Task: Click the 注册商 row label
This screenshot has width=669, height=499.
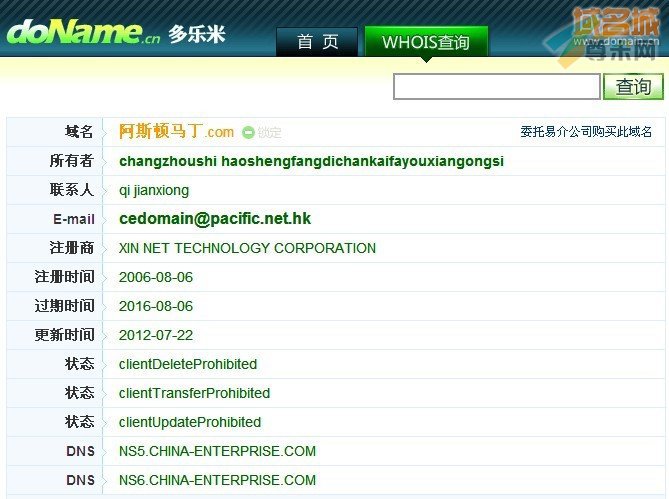Action: pyautogui.click(x=72, y=248)
